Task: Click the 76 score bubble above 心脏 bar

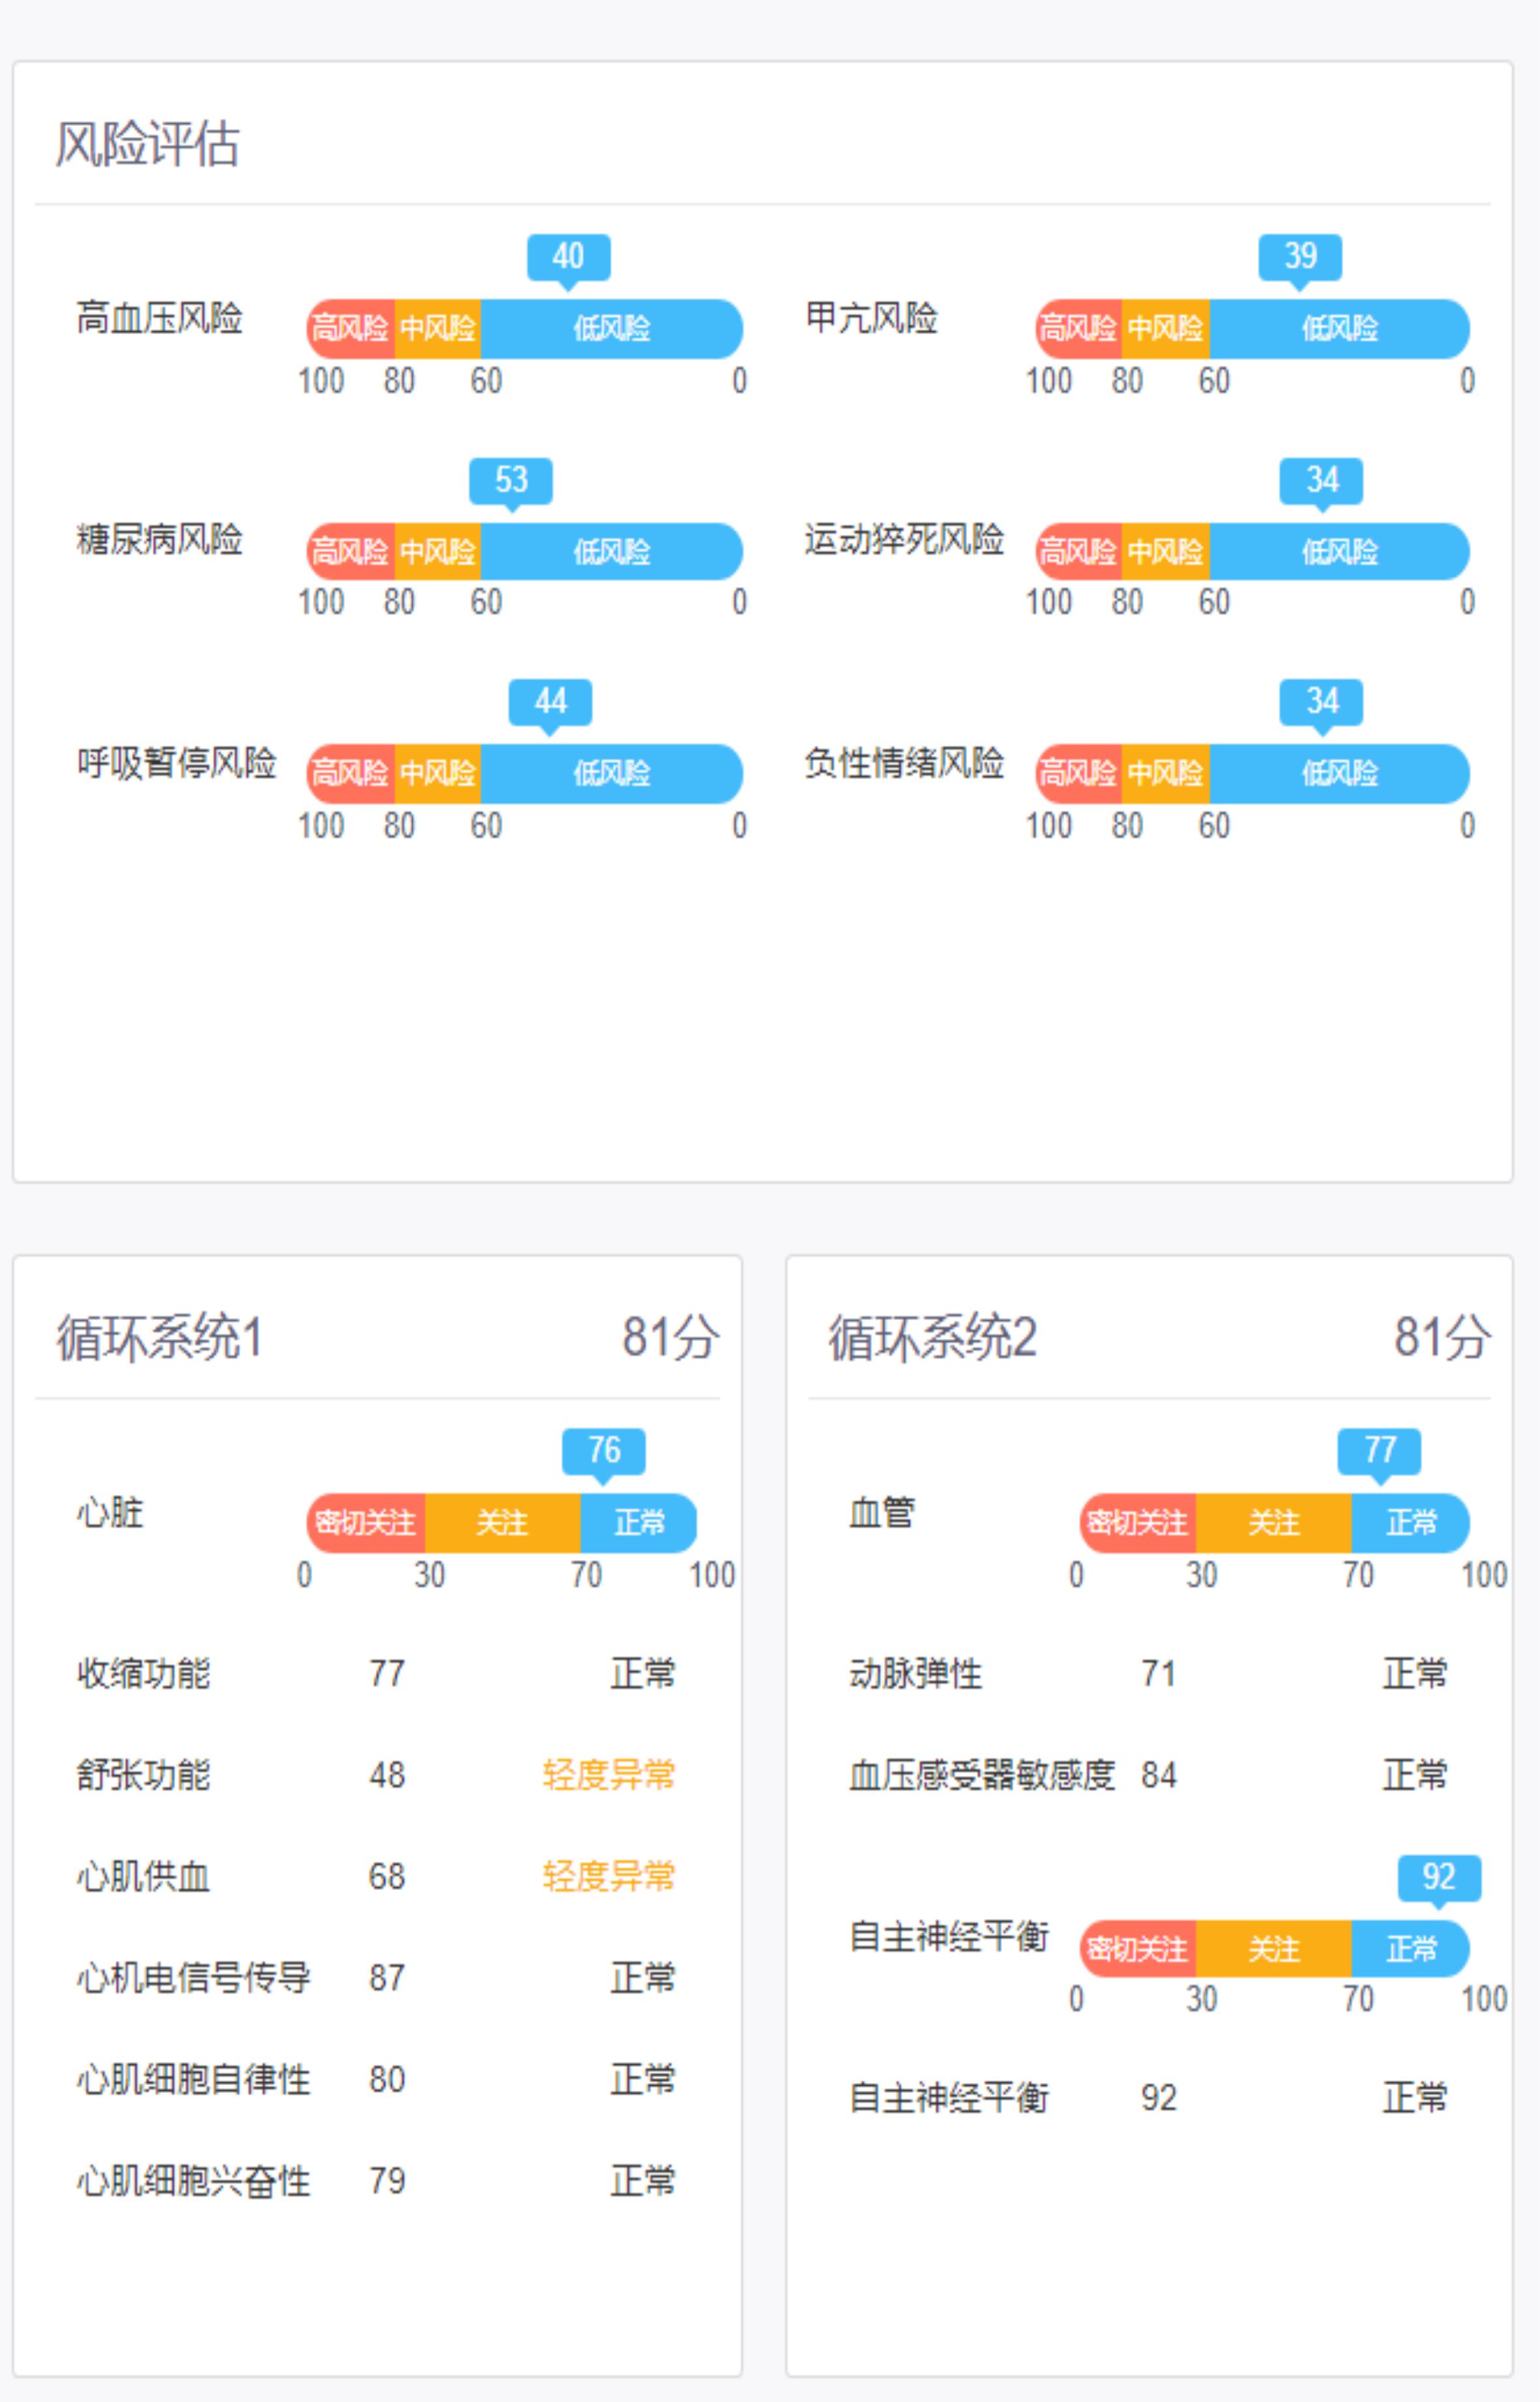Action: (603, 1450)
